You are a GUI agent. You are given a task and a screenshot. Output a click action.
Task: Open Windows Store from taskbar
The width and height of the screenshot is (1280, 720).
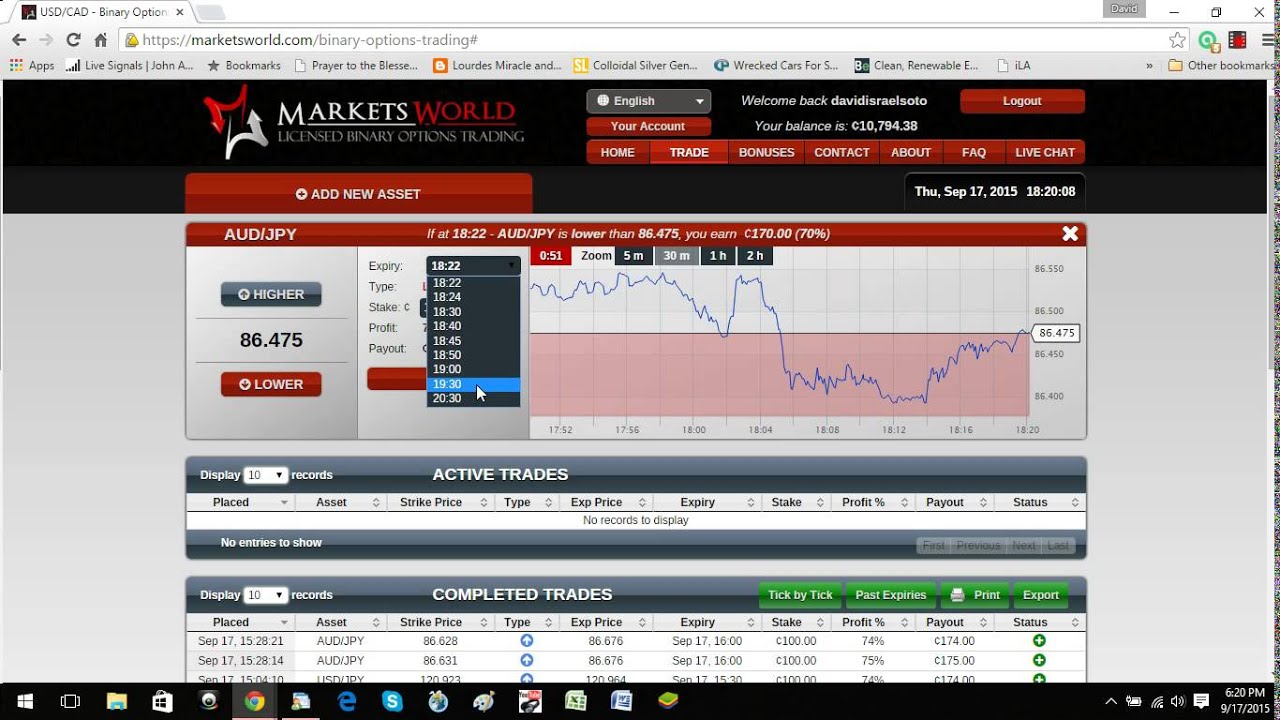162,701
